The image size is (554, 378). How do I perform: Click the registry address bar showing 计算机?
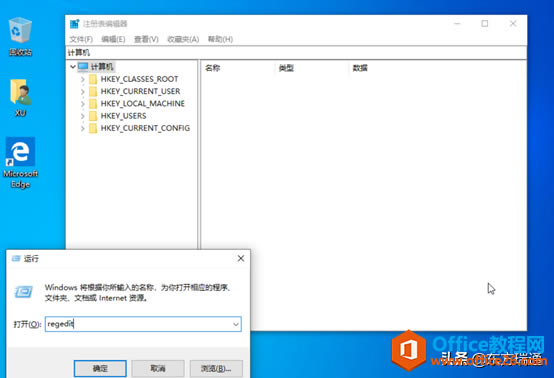click(296, 53)
